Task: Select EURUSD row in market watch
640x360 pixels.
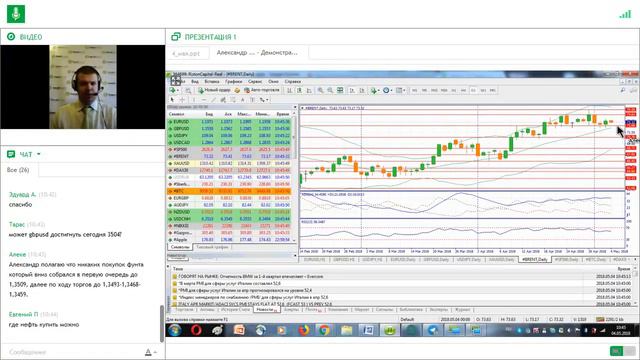Action: tap(229, 122)
